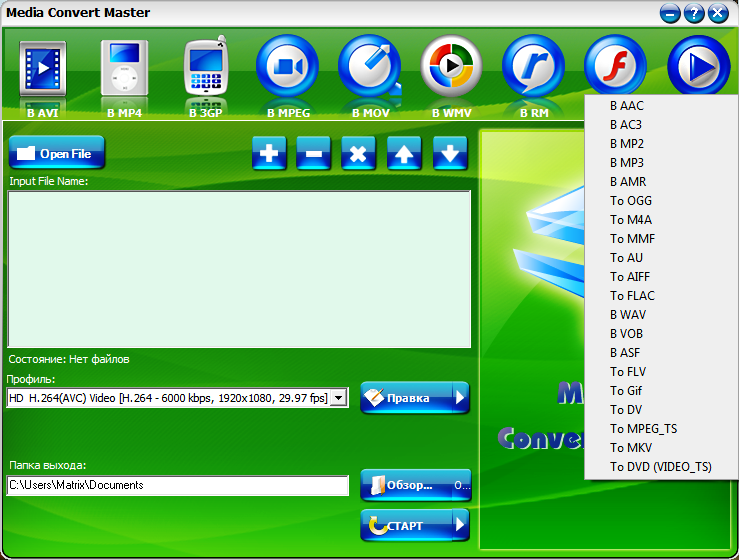Image resolution: width=739 pixels, height=560 pixels.
Task: Add a file with the plus button
Action: [x=269, y=153]
